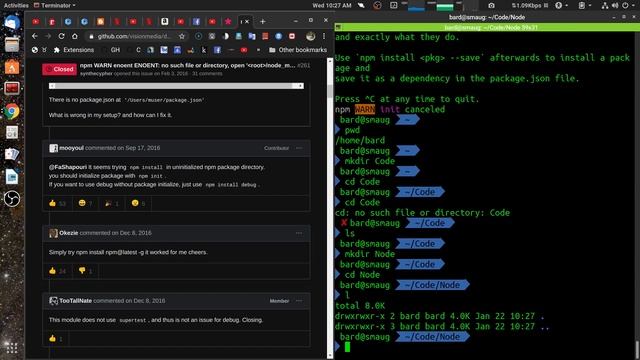Open the Chrome home page button

pos(74,36)
